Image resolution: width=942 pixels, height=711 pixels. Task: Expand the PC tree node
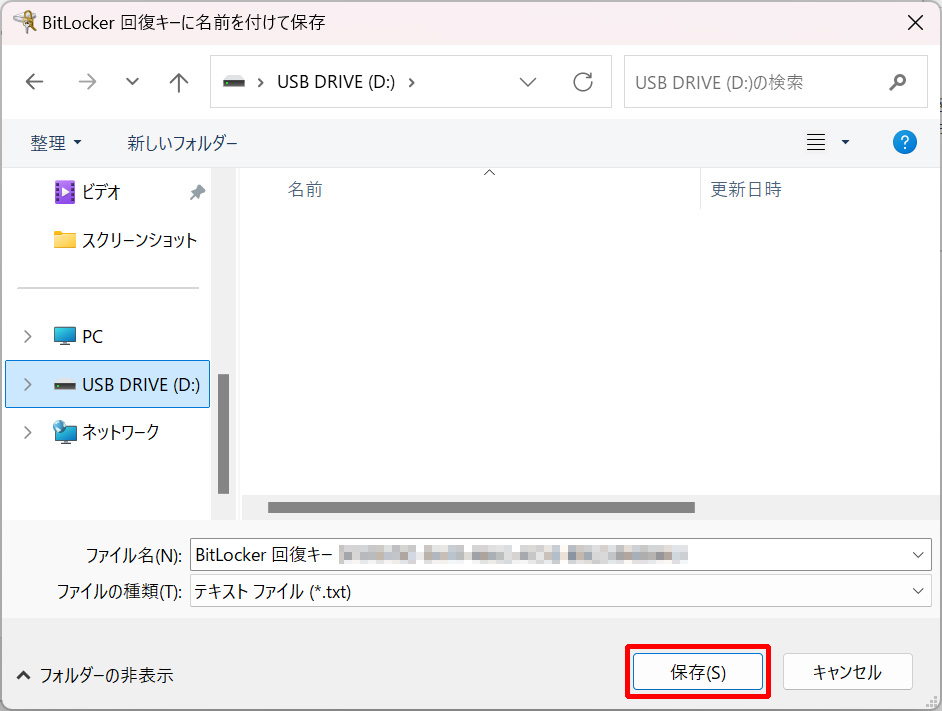pyautogui.click(x=28, y=336)
